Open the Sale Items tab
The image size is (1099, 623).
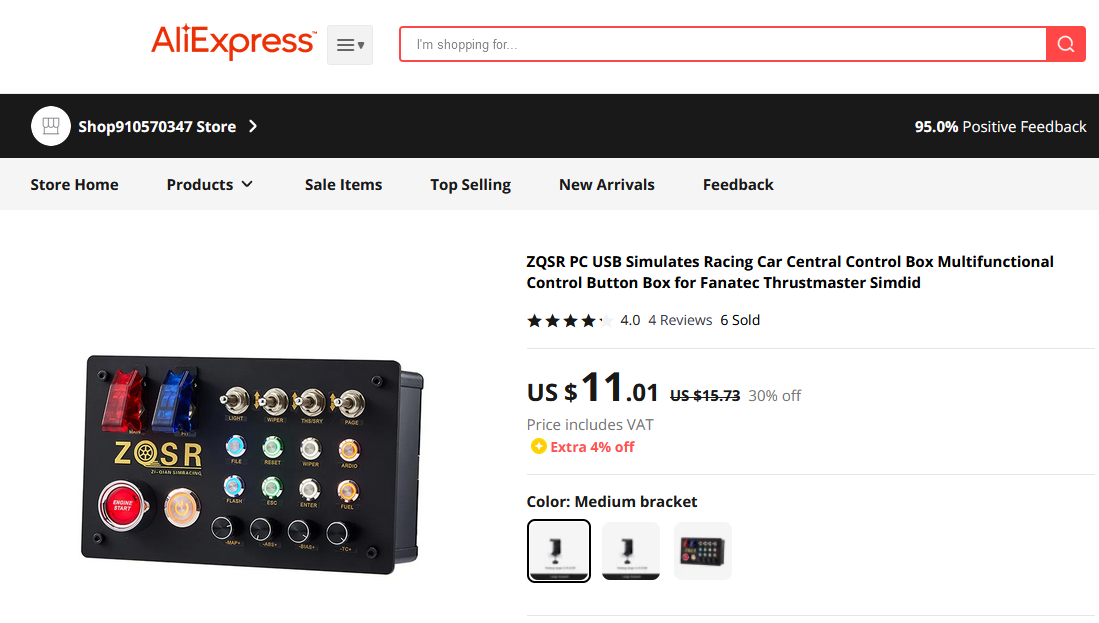343,184
